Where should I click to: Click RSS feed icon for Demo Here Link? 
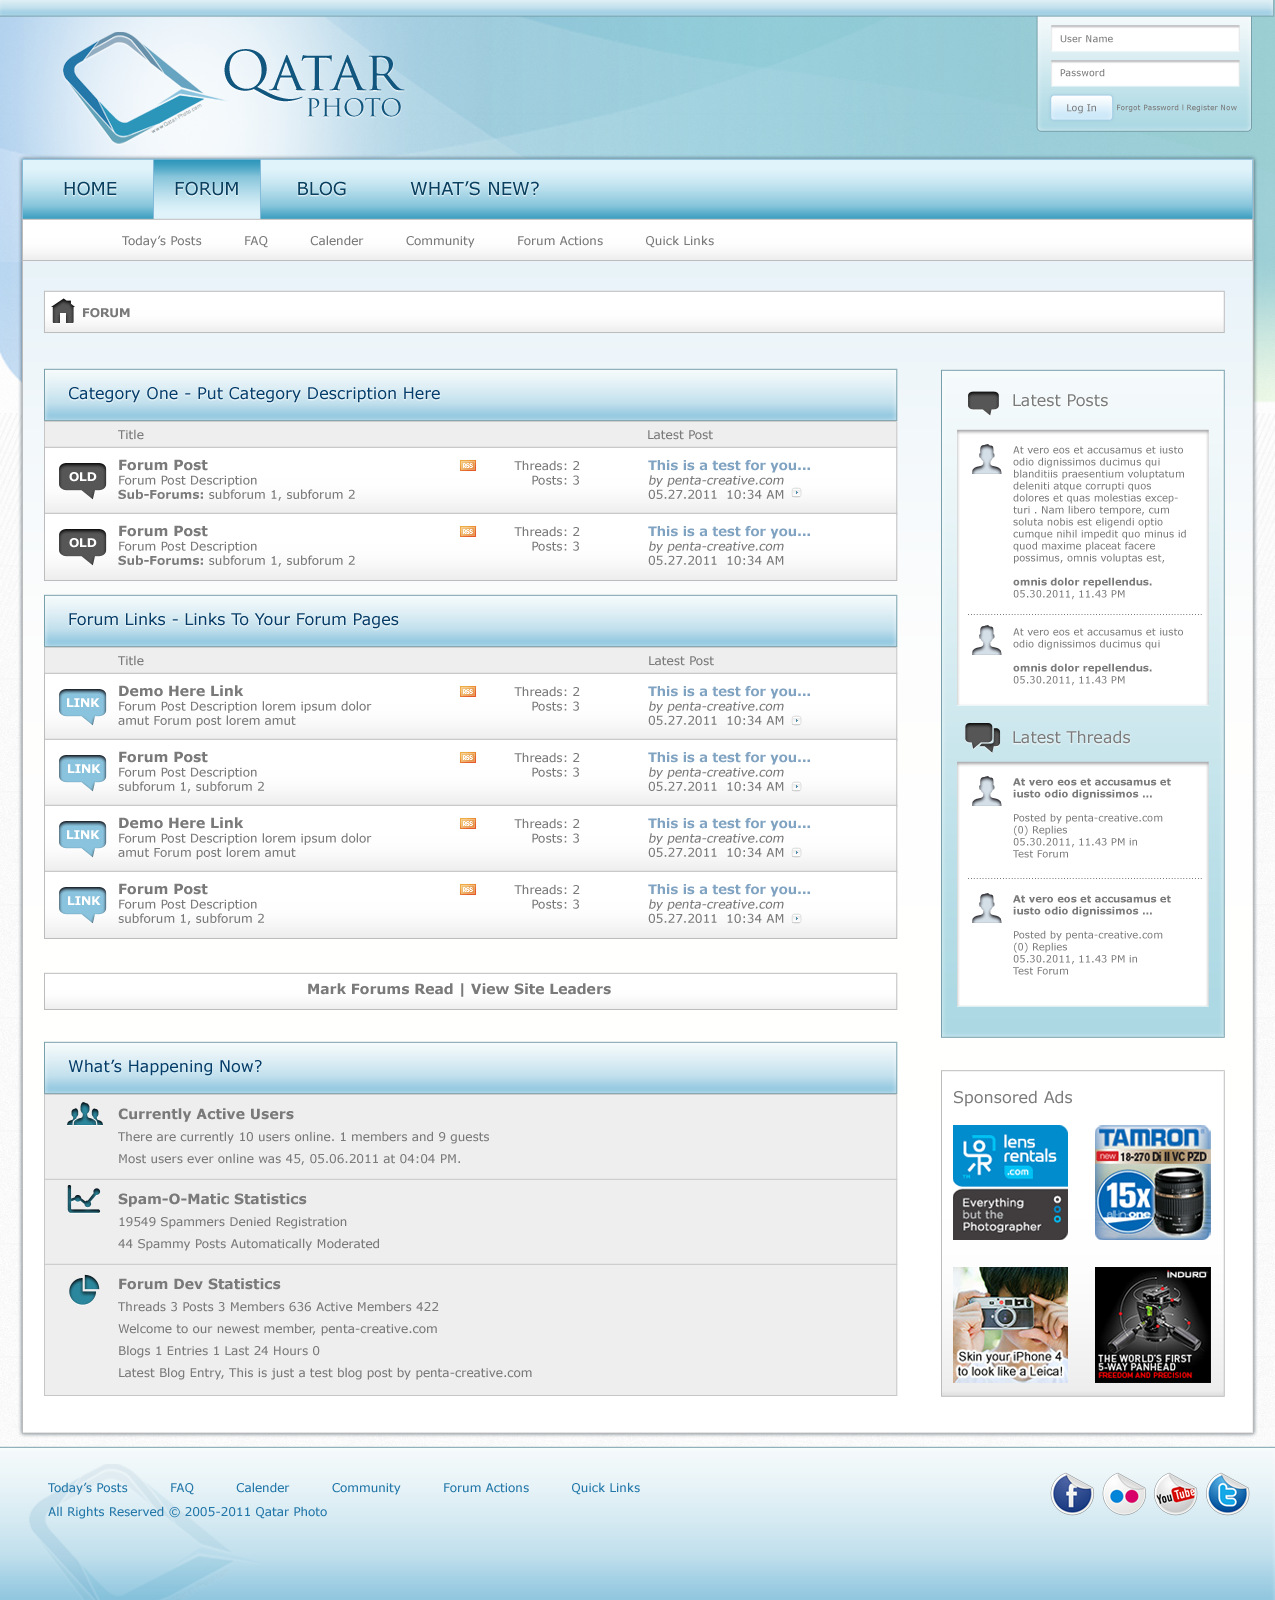click(468, 692)
